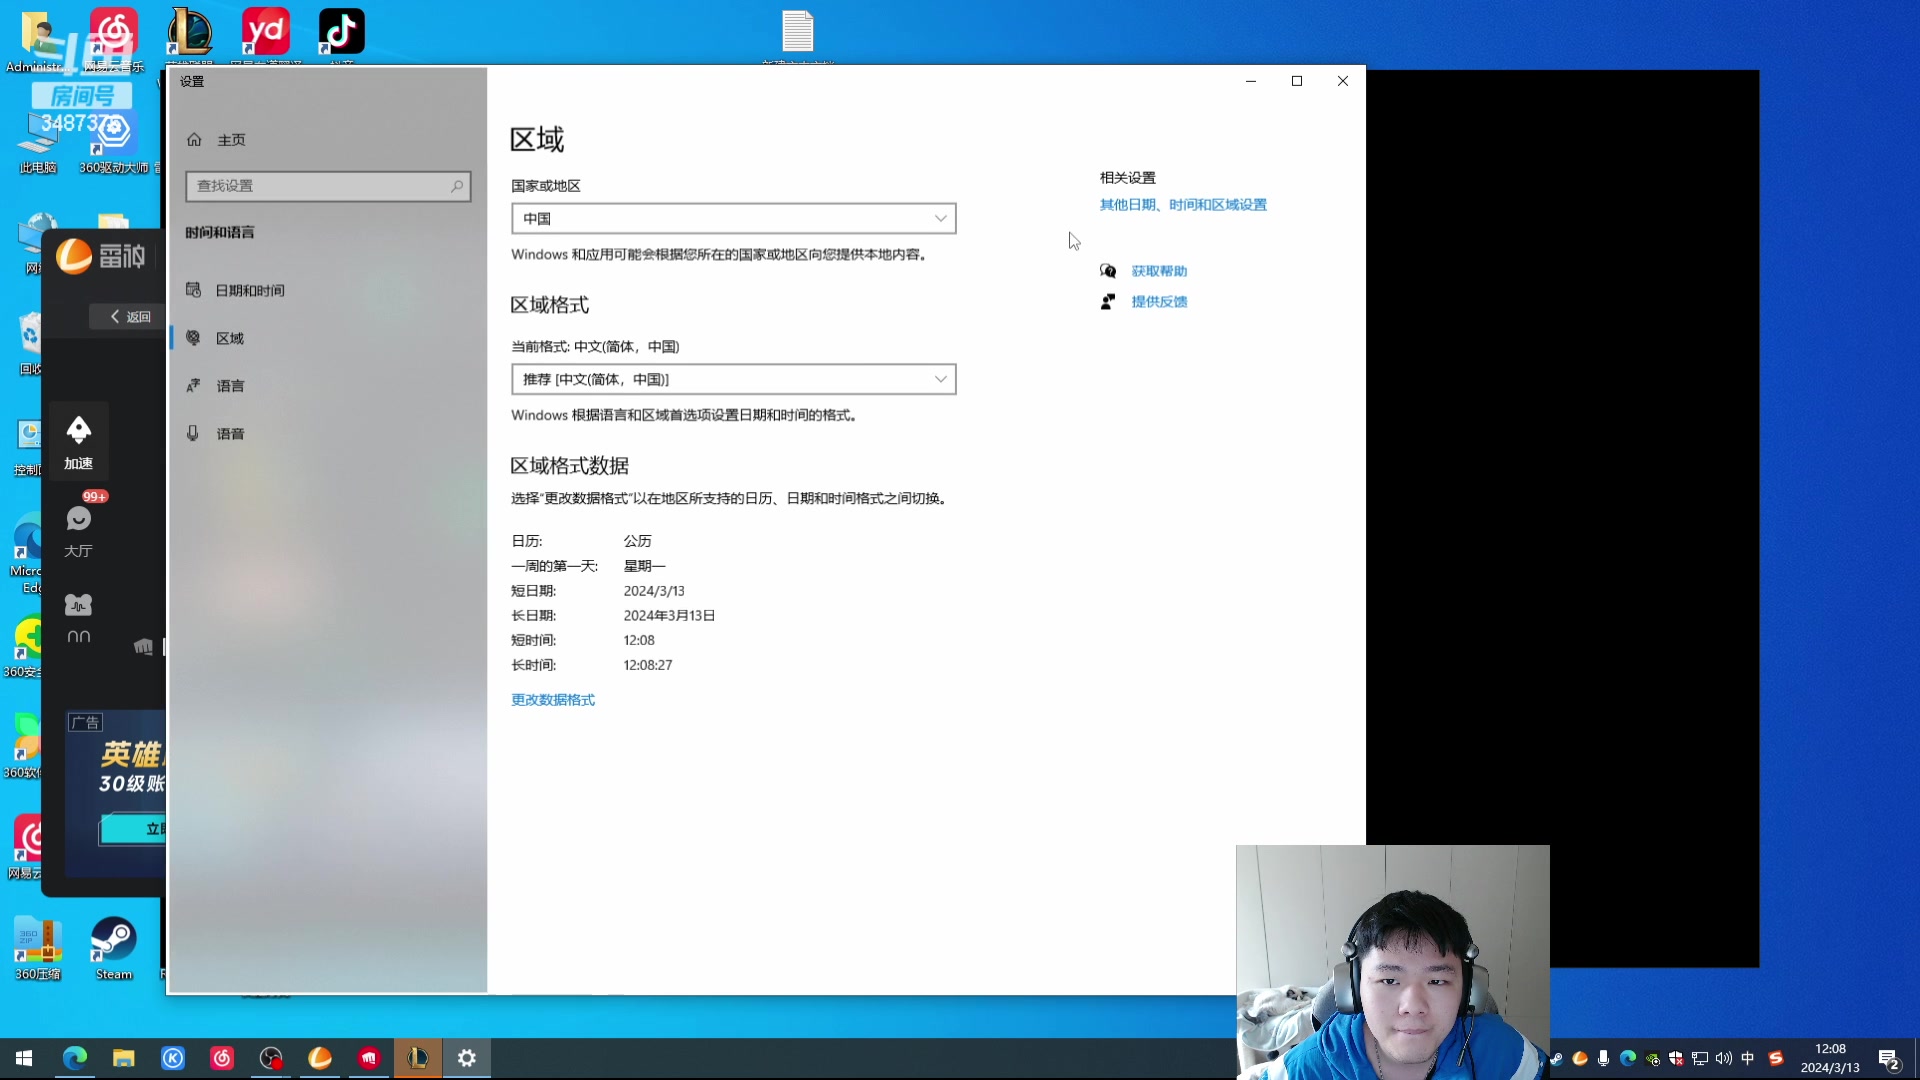The width and height of the screenshot is (1920, 1080).
Task: Open NetEase Cloud Music from the taskbar
Action: (222, 1058)
